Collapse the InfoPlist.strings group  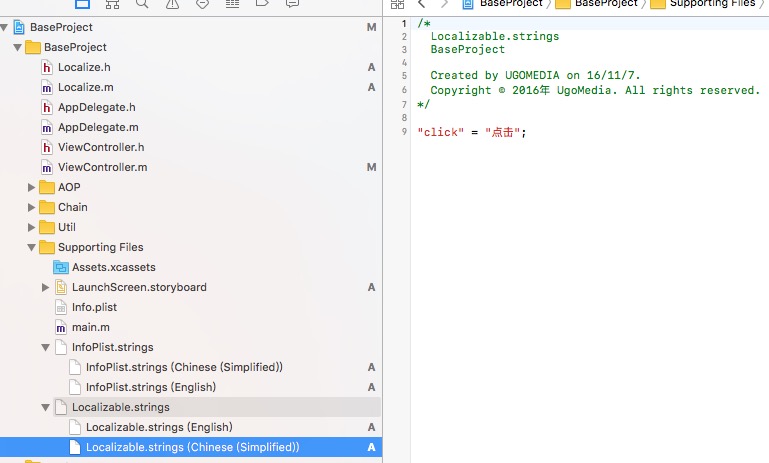[x=46, y=348]
